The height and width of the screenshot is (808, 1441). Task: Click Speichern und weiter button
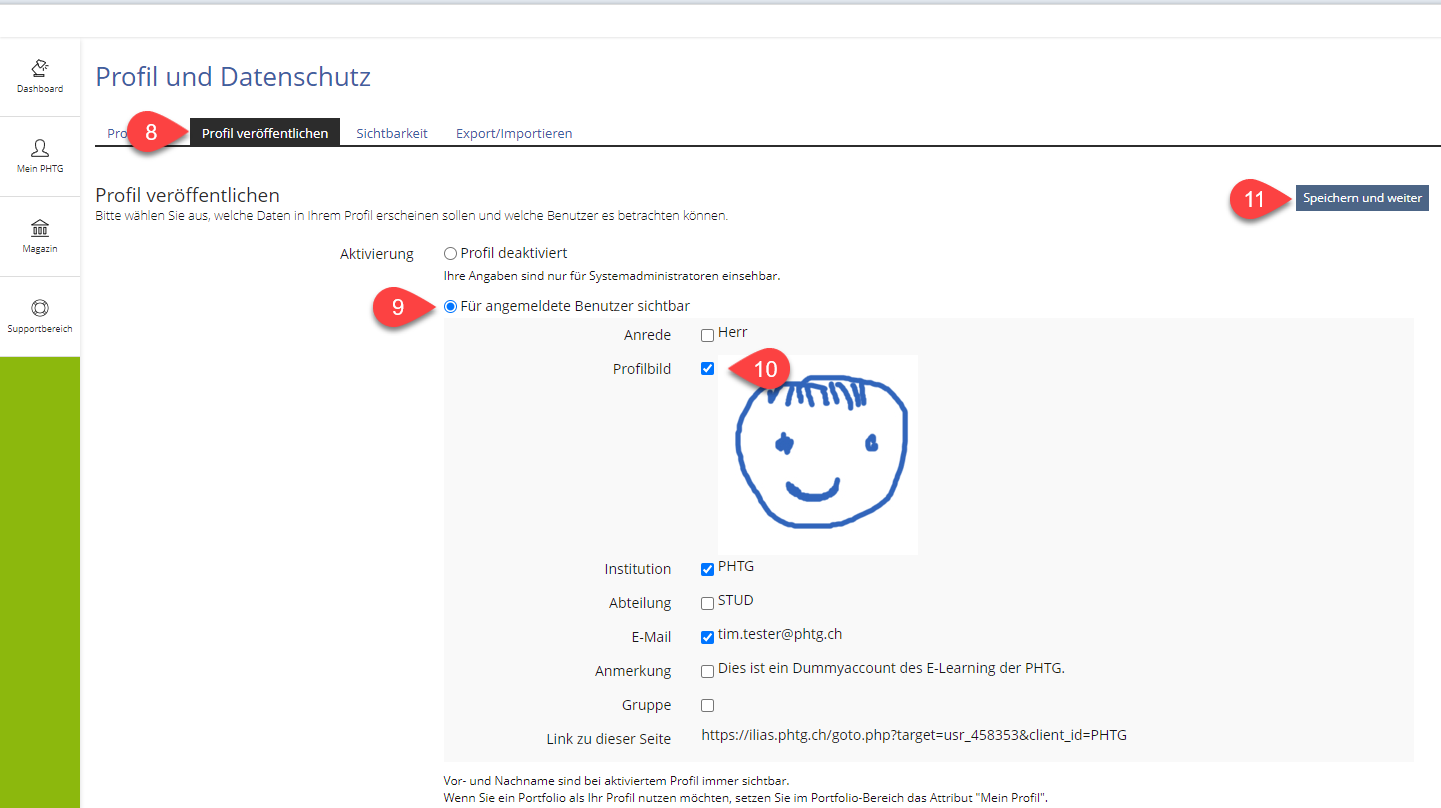point(1362,198)
